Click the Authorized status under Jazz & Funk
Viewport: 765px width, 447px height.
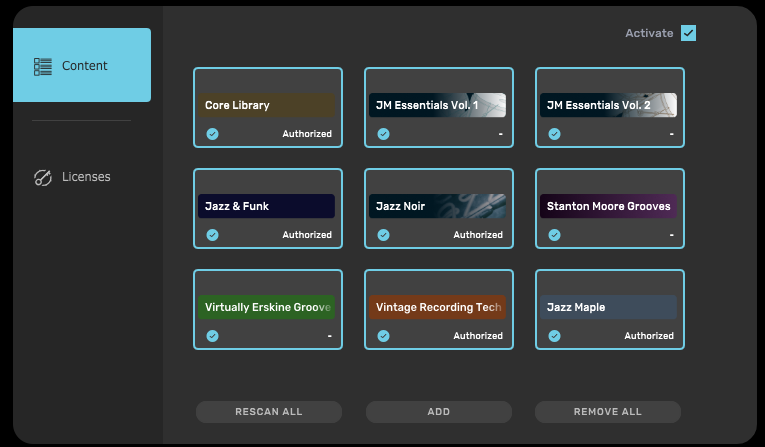click(307, 235)
